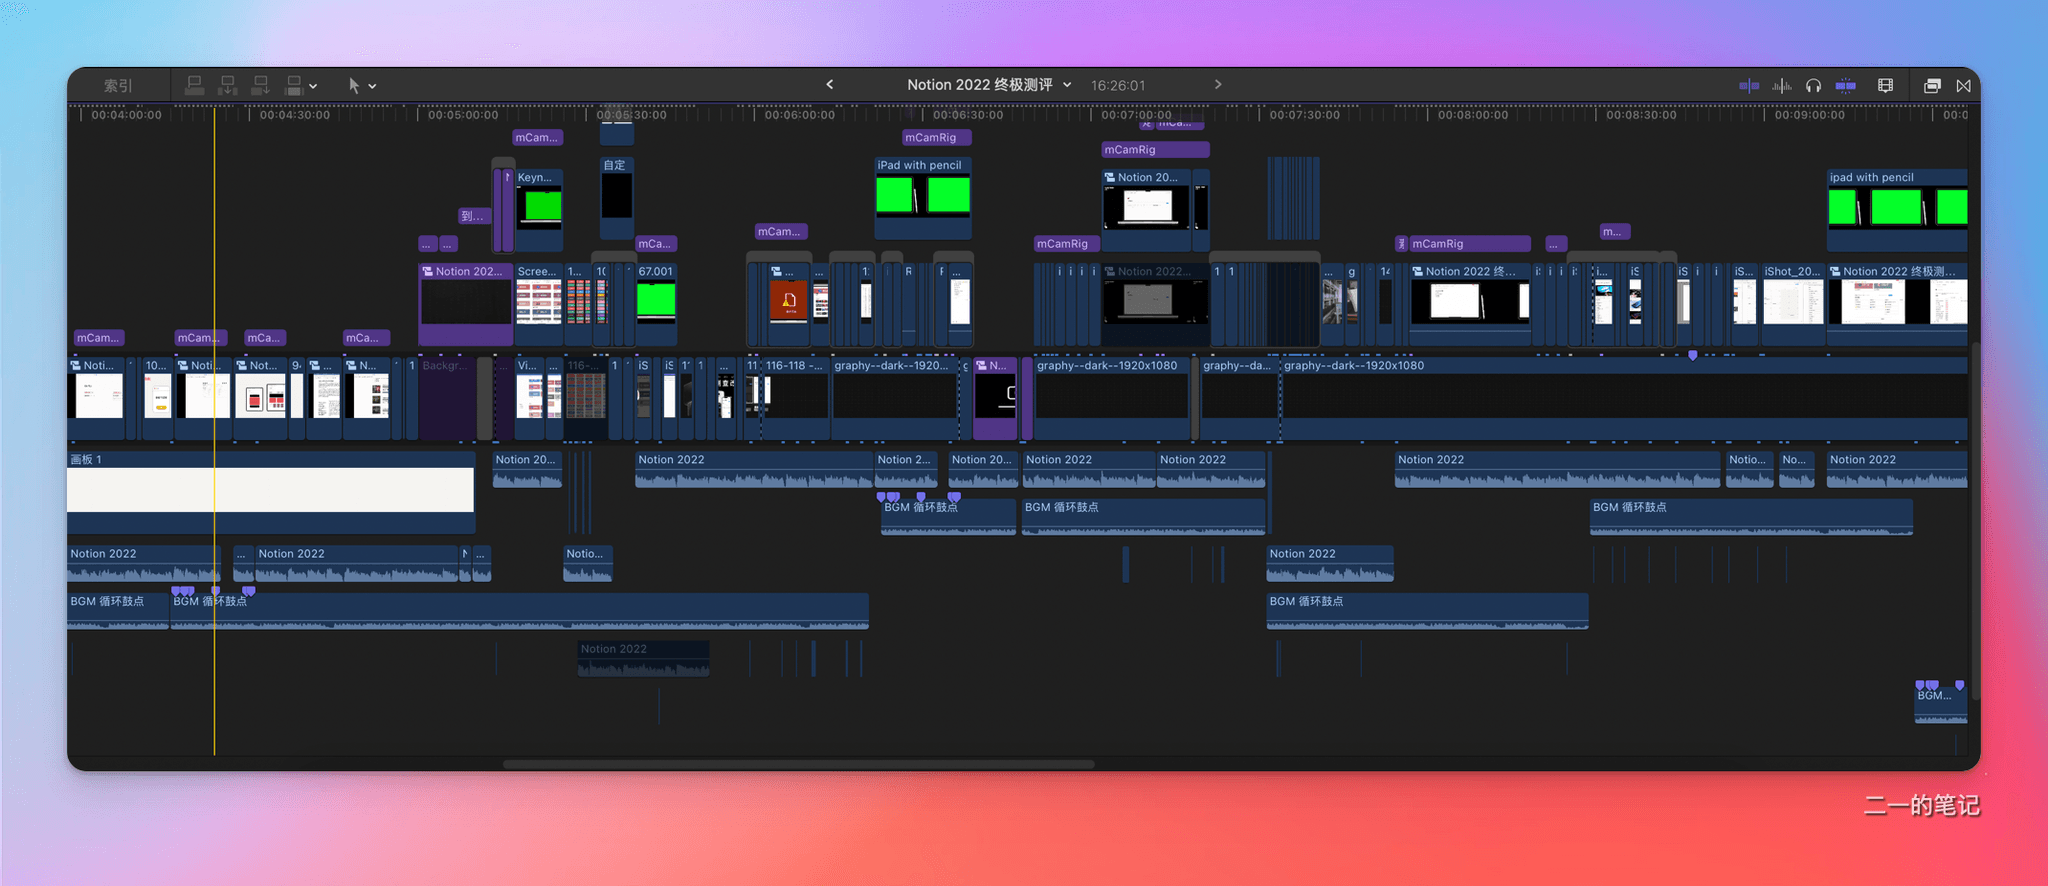
Task: Select the 67.001 green clip
Action: (656, 304)
